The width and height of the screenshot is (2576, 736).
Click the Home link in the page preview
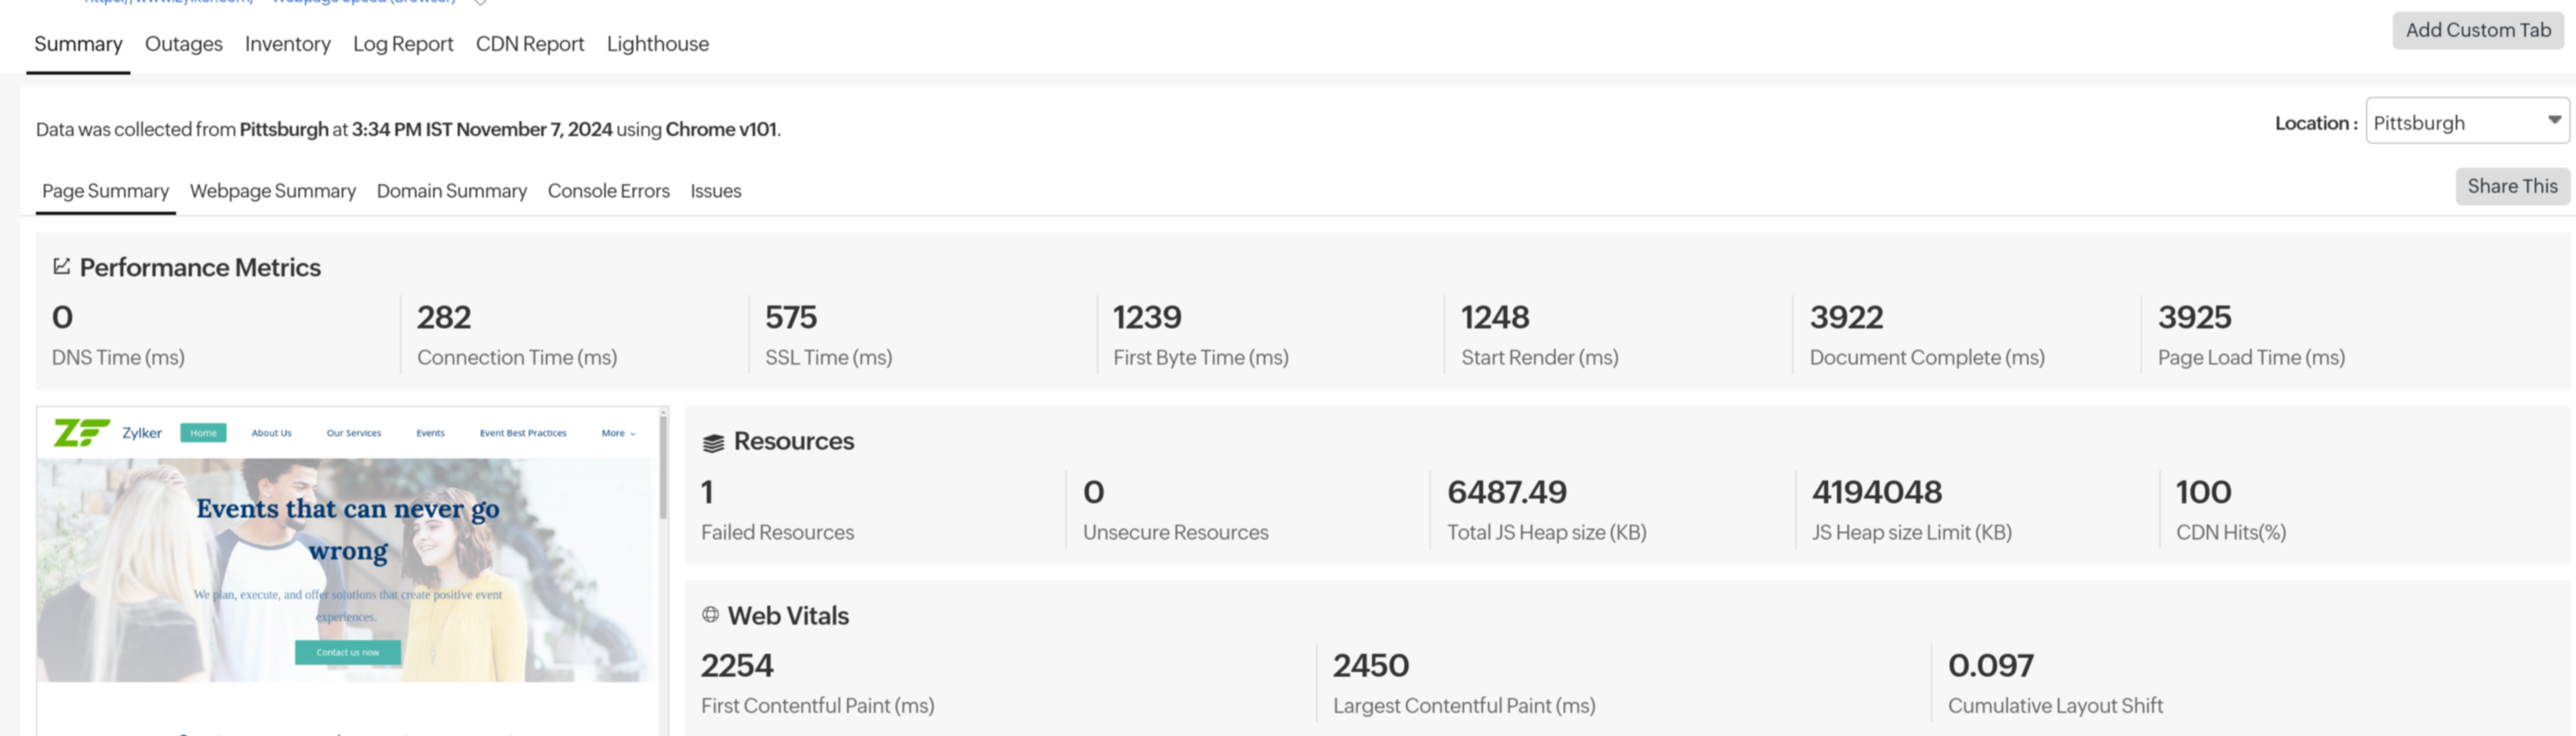click(203, 433)
